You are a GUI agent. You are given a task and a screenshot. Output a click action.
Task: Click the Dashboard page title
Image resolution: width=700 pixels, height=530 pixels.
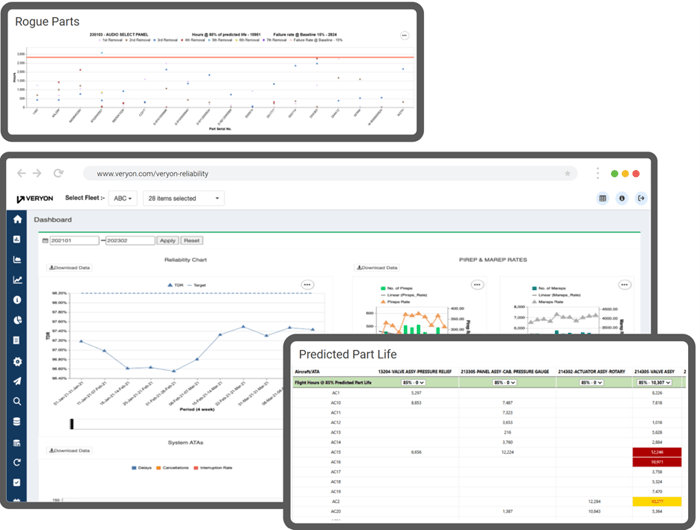coord(53,220)
